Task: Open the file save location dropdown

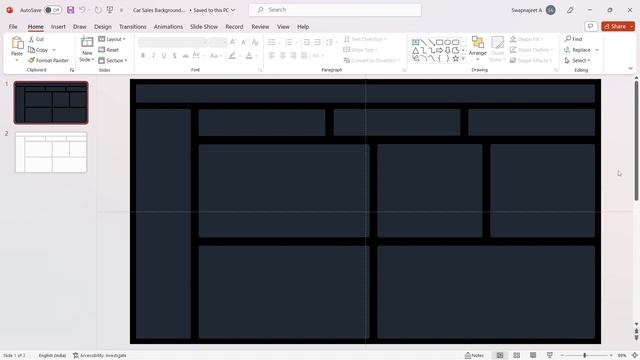Action: (233, 10)
